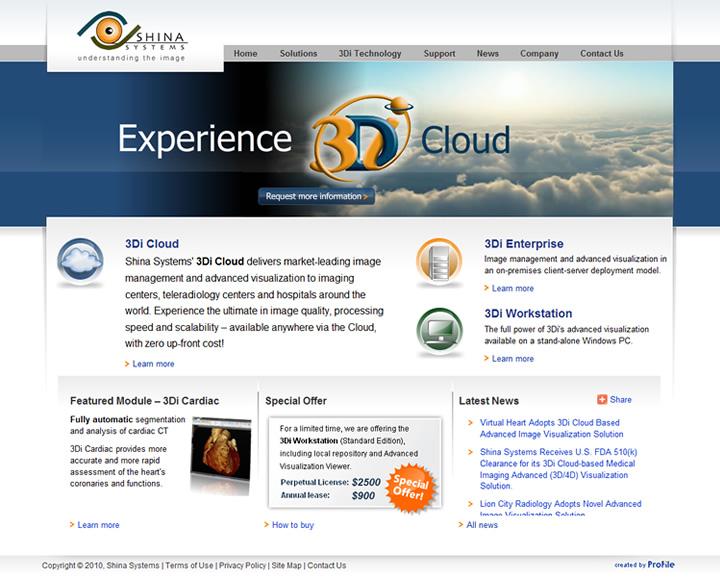The width and height of the screenshot is (720, 578).
Task: Click Learn more under 3Di Cloud
Action: 153,364
